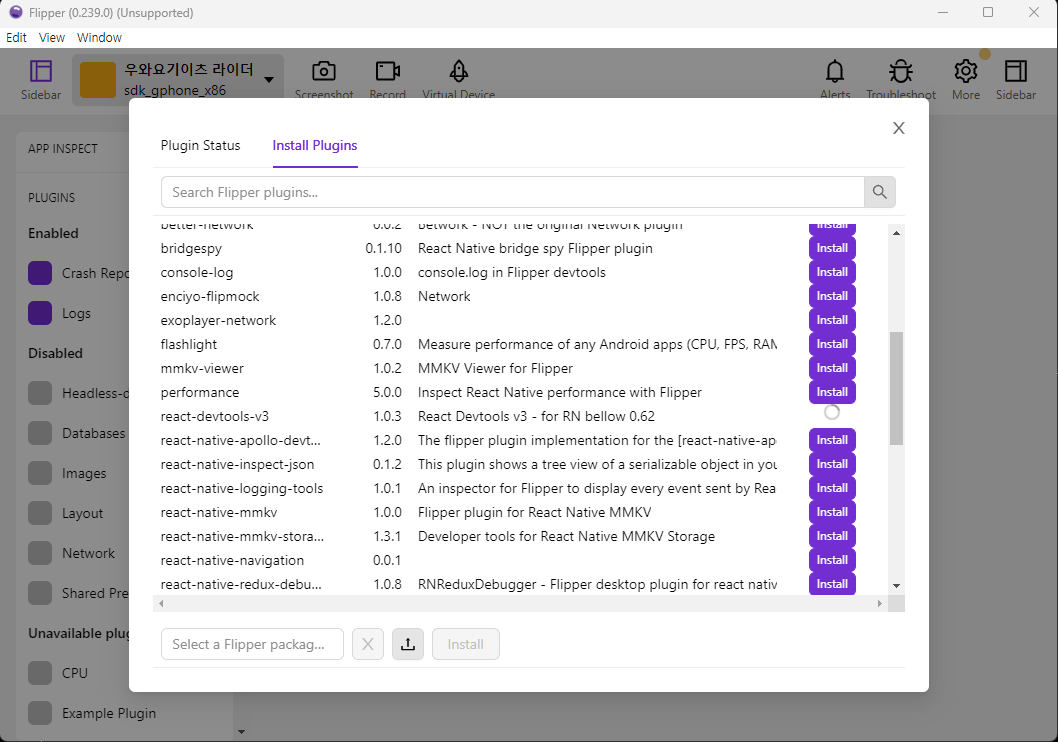Clear the selected package with X button

pos(368,644)
